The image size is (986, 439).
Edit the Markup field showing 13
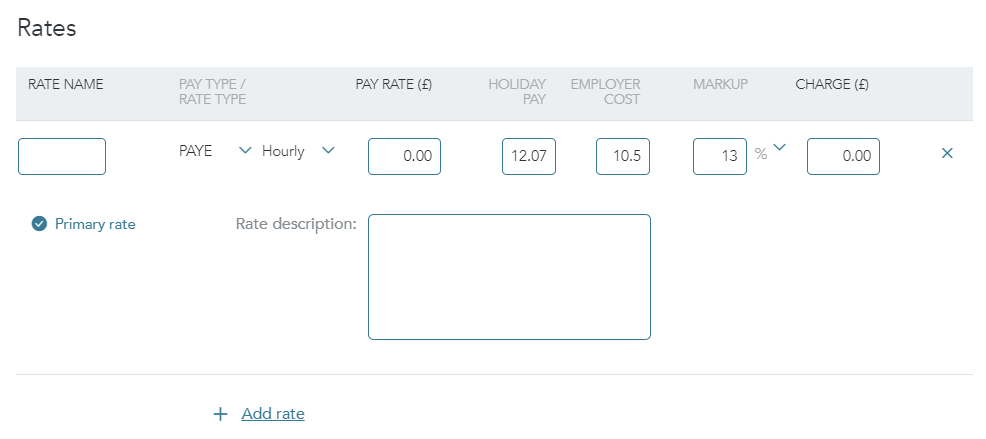click(719, 156)
